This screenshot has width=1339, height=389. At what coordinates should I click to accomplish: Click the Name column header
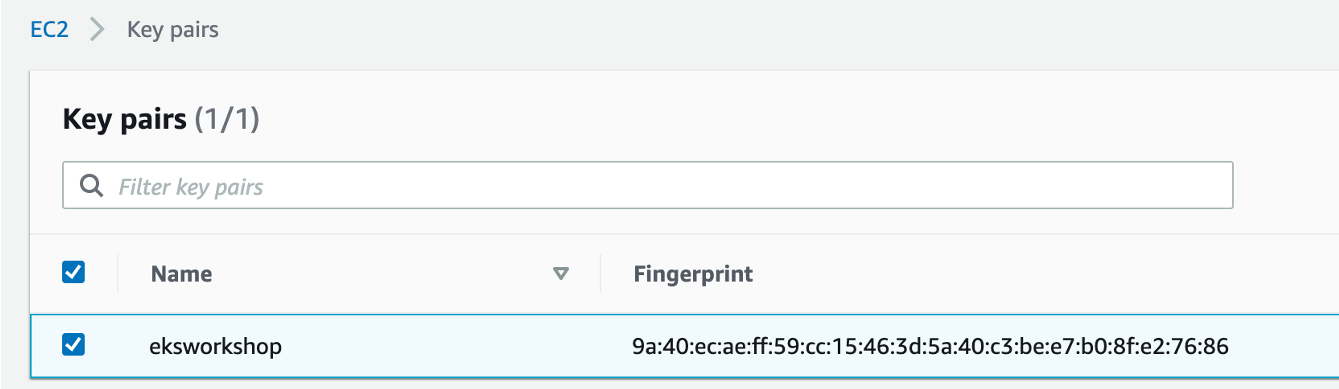(182, 274)
